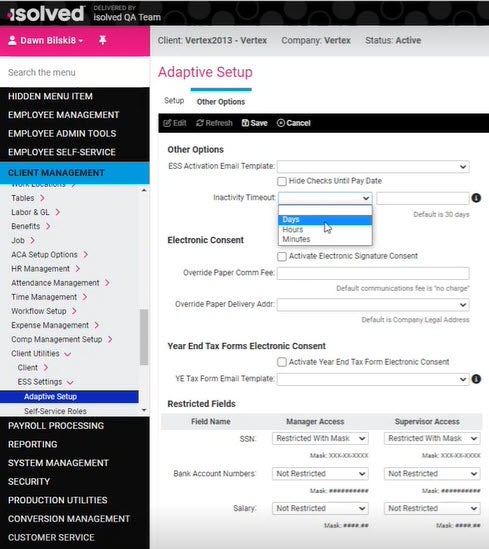Image resolution: width=489 pixels, height=549 pixels.
Task: Expand the Client submenu arrow
Action: (x=46, y=368)
